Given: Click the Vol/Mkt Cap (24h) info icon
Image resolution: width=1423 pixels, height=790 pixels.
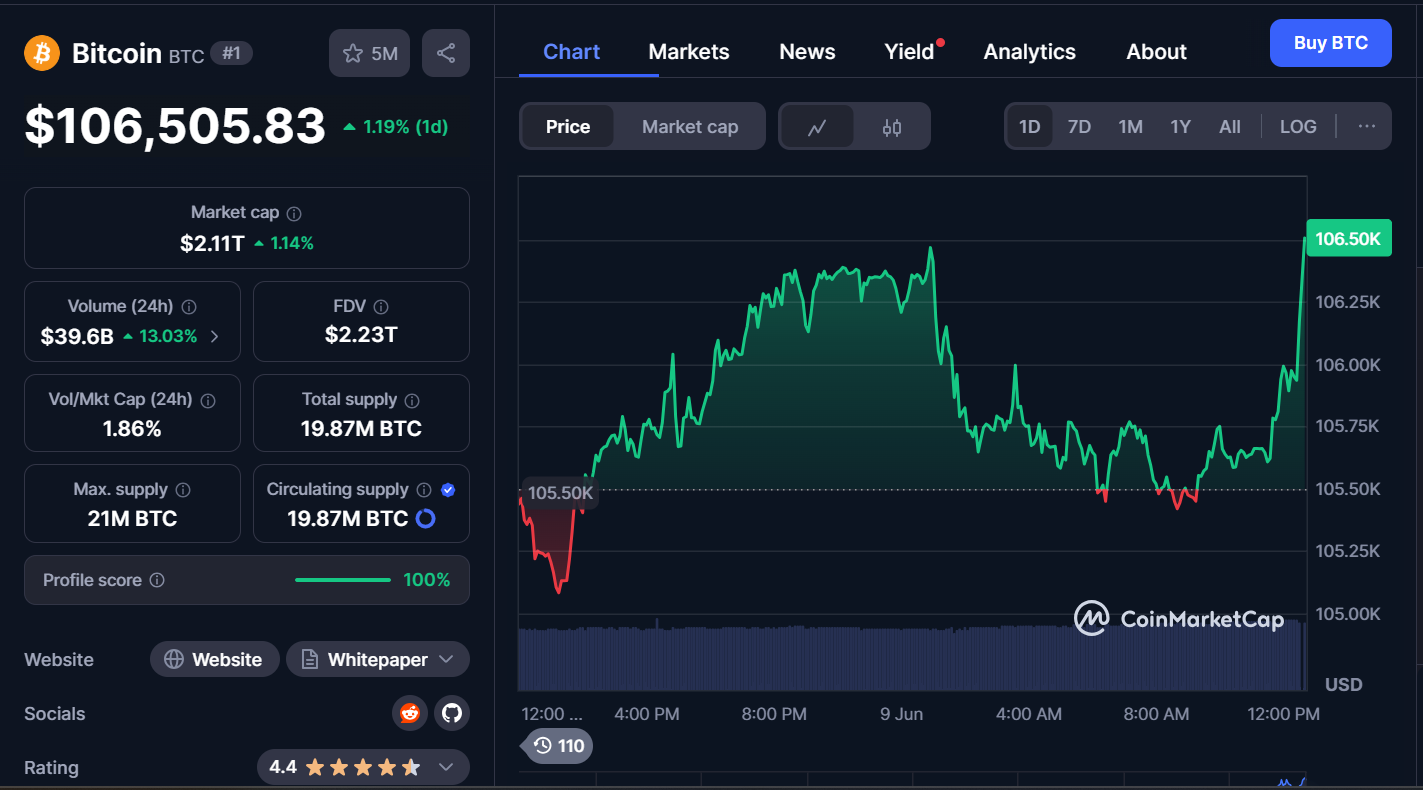Looking at the screenshot, I should [x=208, y=400].
